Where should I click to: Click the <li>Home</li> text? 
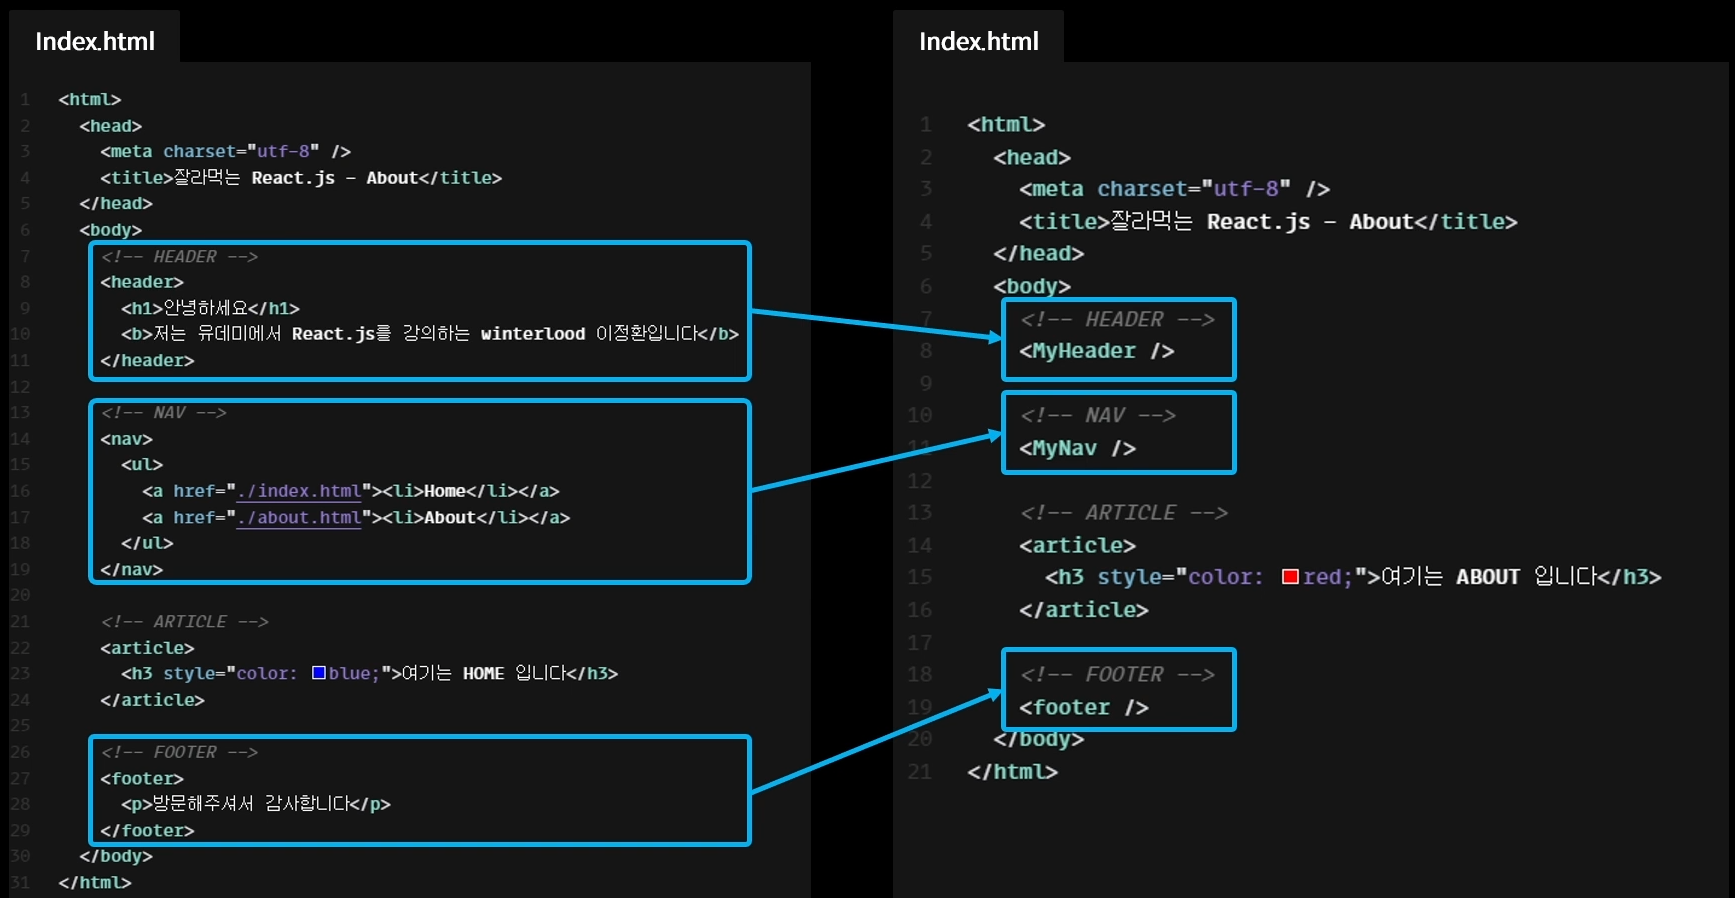pos(450,491)
